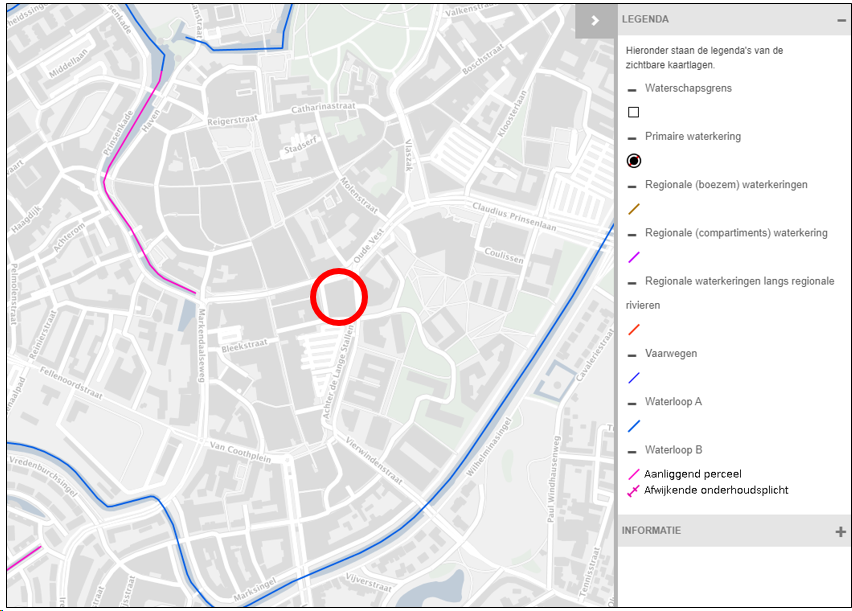Click the Afwijkende onderhoudsplicht legend entry
The width and height of the screenshot is (852, 611).
[716, 490]
